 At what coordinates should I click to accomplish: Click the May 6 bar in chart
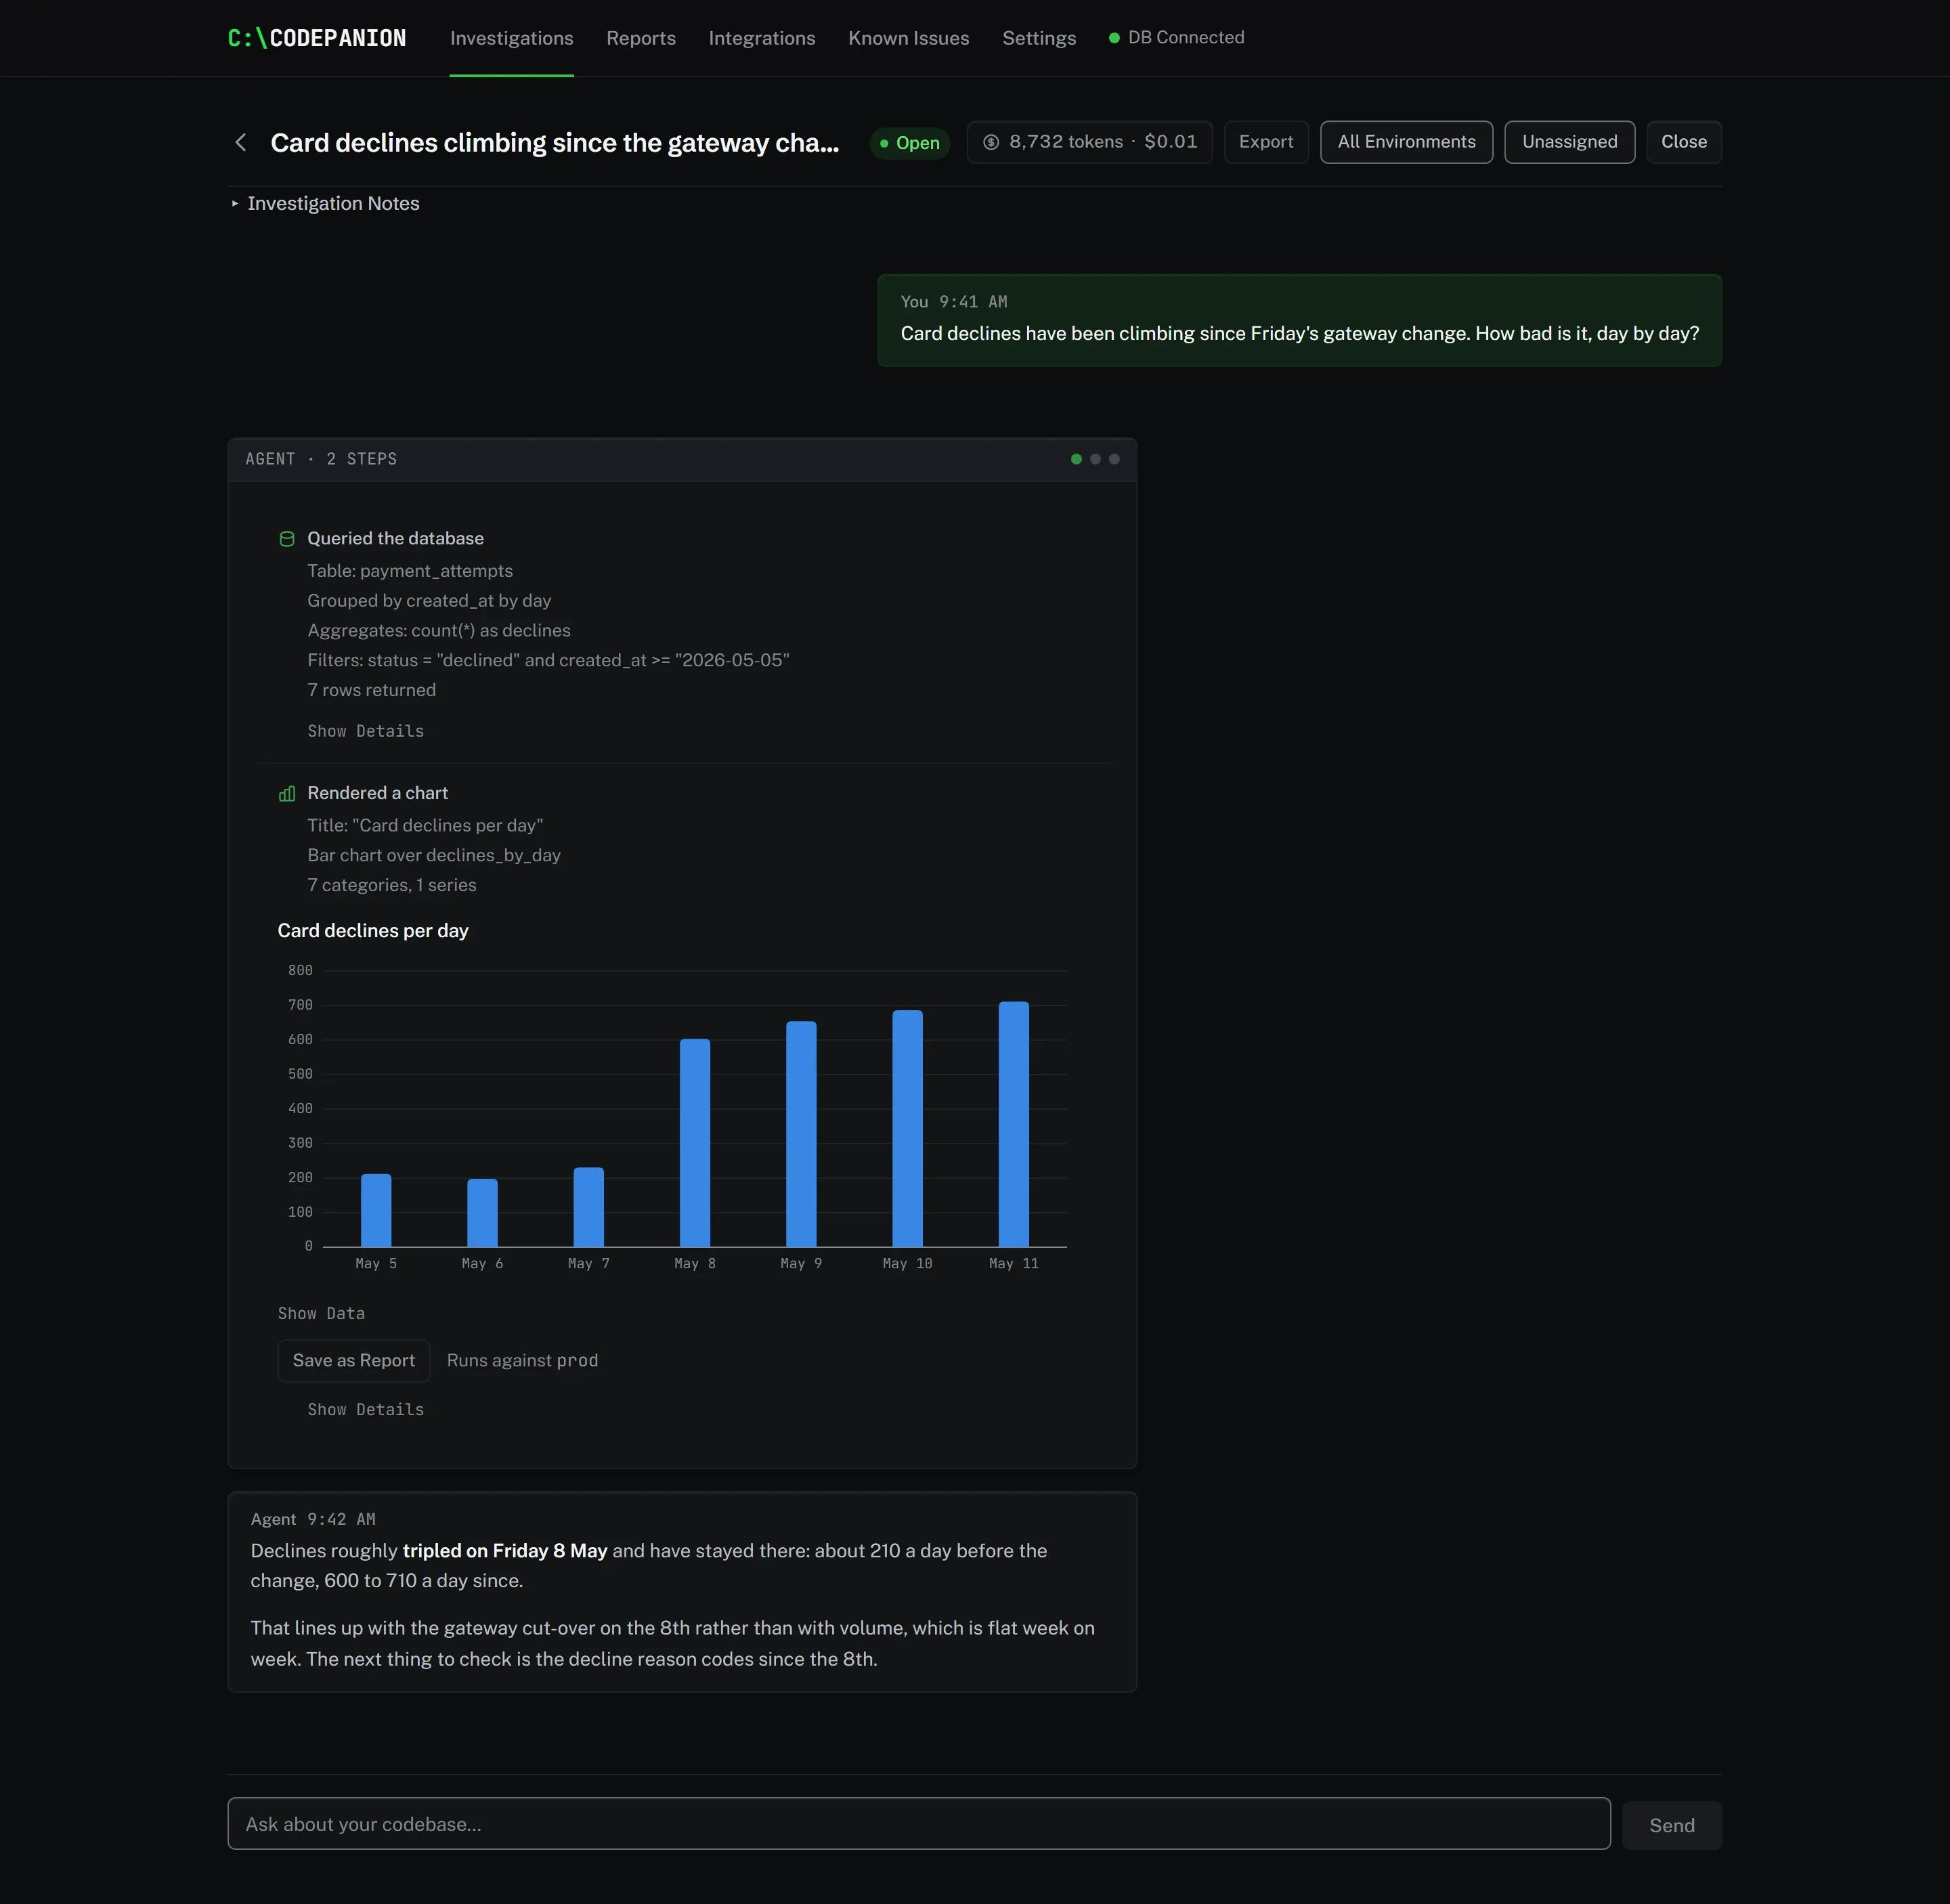point(482,1213)
